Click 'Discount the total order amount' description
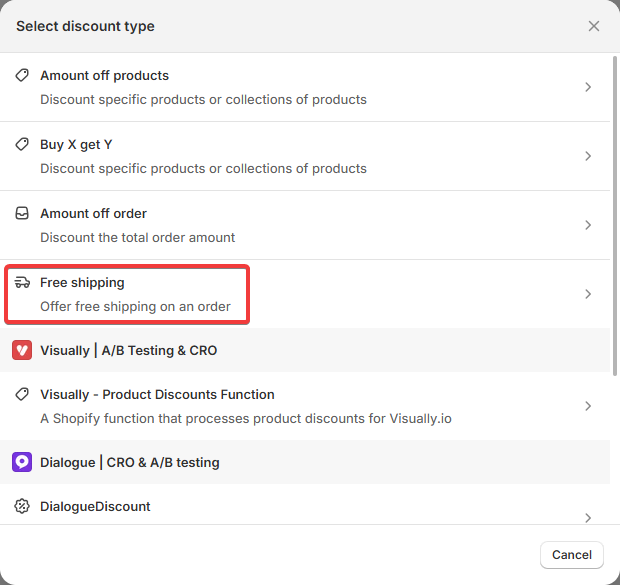 point(138,237)
